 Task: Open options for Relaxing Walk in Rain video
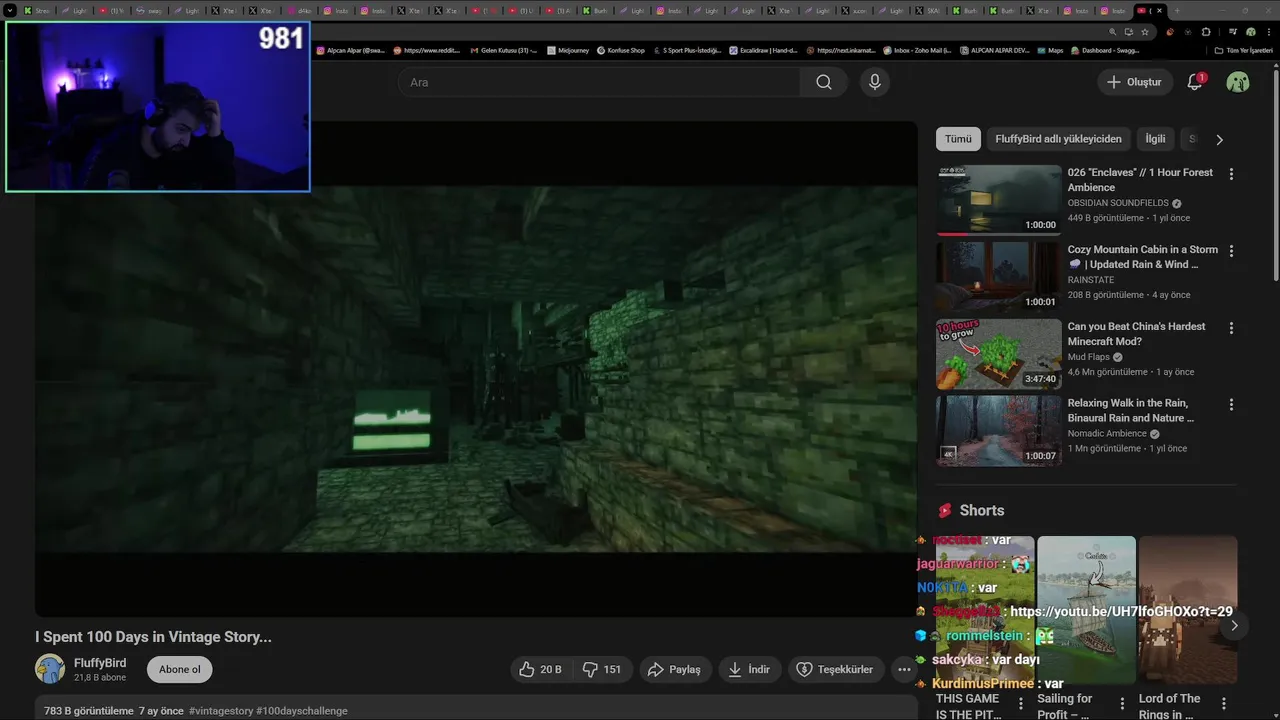(1231, 405)
